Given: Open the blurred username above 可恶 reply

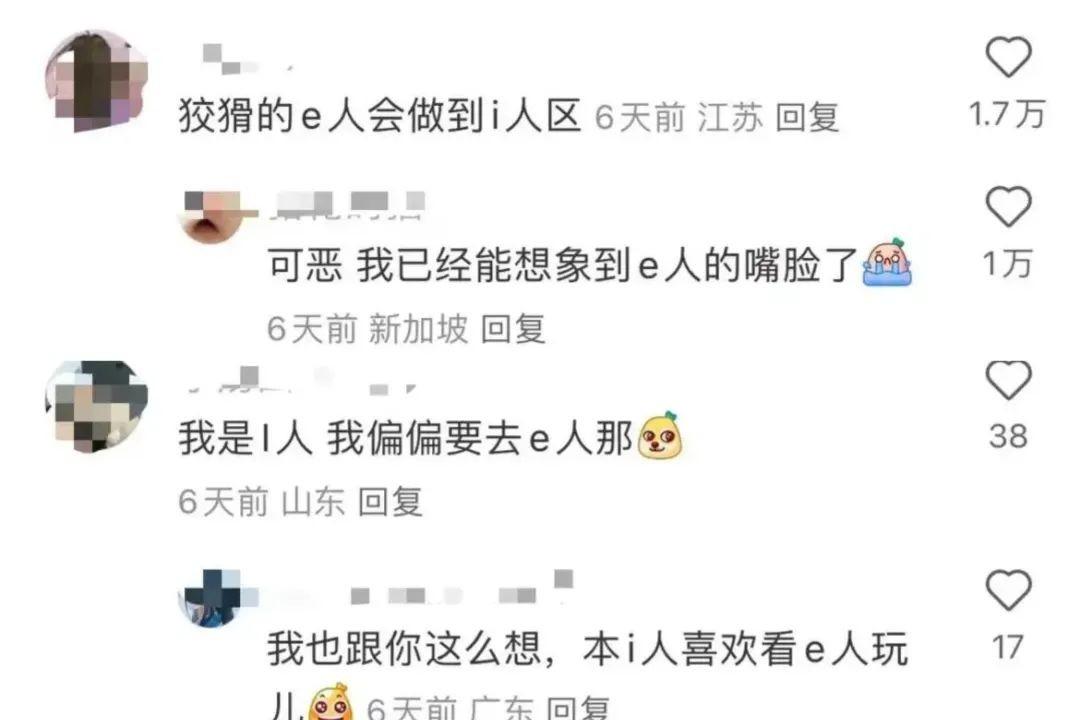Looking at the screenshot, I should pos(351,205).
